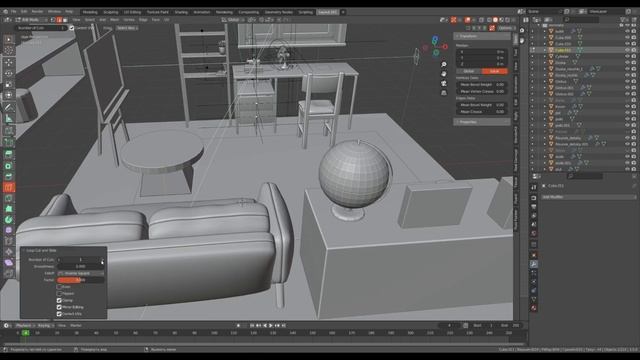Select the Move tool
Viewport: 640px width, 360px height.
9,62
